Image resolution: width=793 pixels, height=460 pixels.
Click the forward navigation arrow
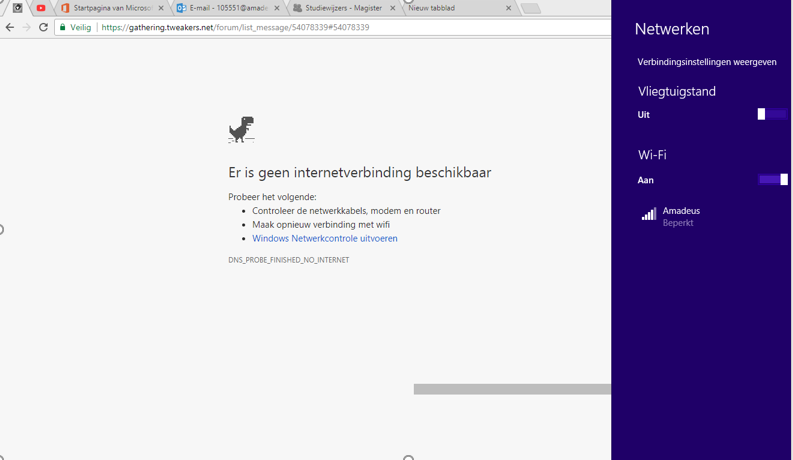pyautogui.click(x=26, y=27)
